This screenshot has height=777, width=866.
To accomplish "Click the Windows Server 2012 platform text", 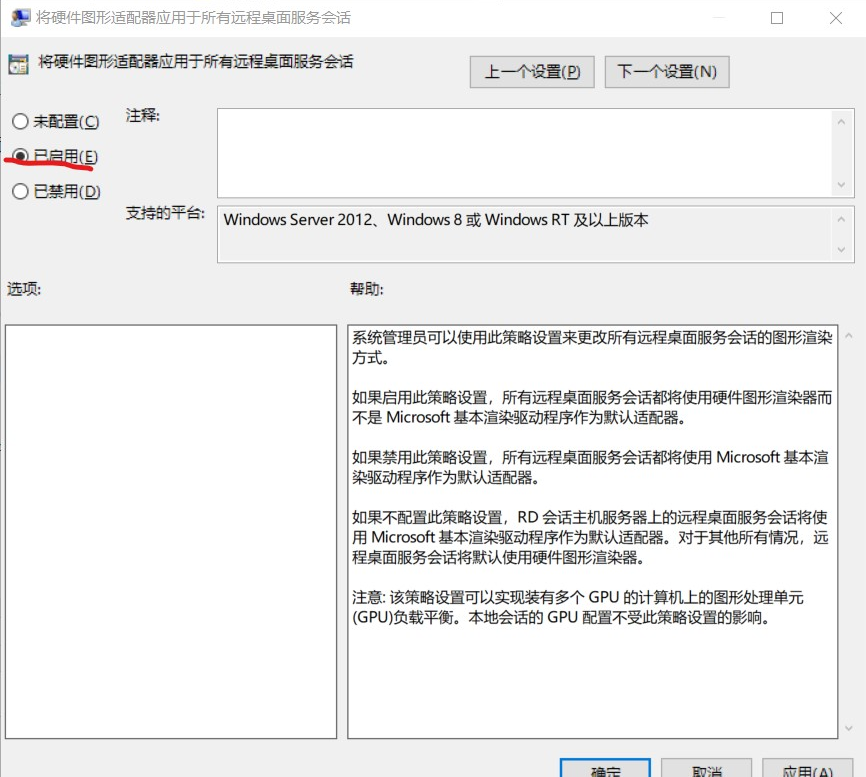I will click(436, 220).
